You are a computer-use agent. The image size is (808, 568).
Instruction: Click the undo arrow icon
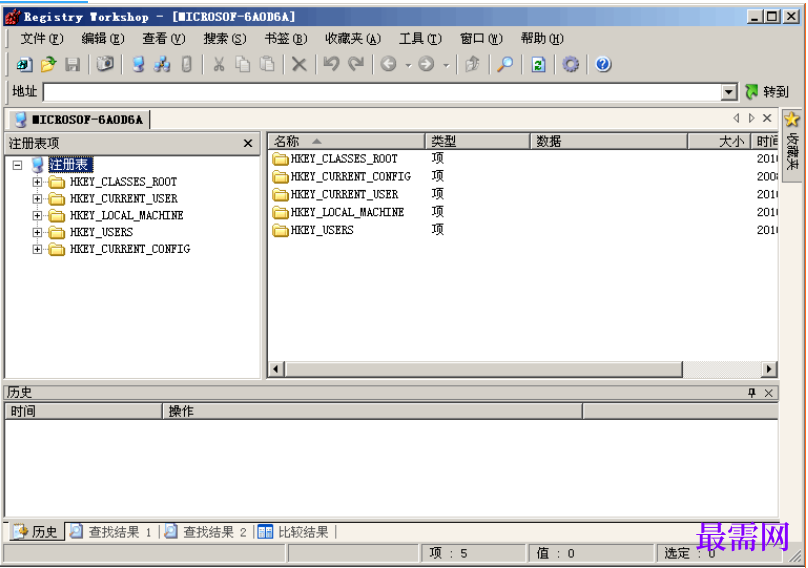coord(331,64)
